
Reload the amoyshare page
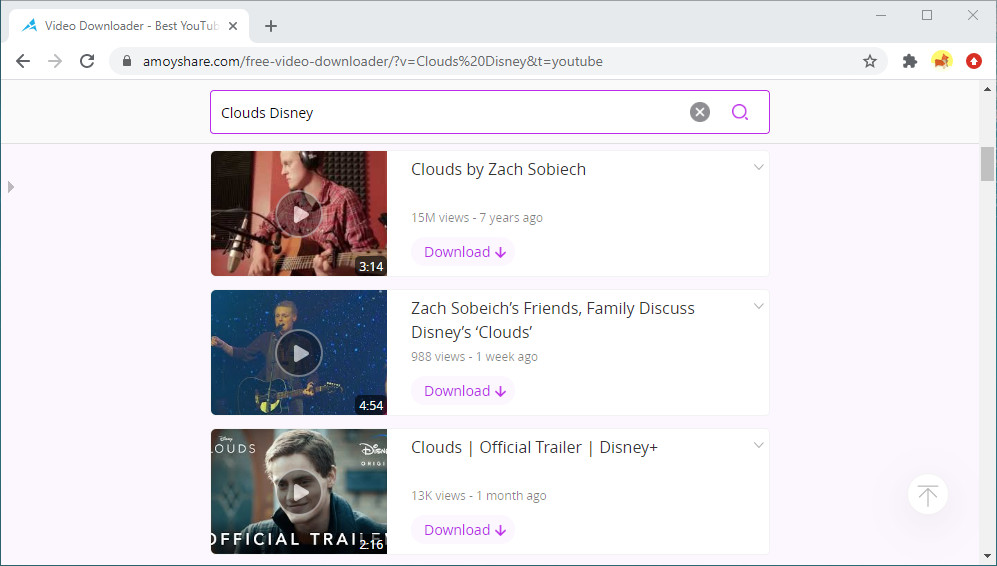(87, 61)
